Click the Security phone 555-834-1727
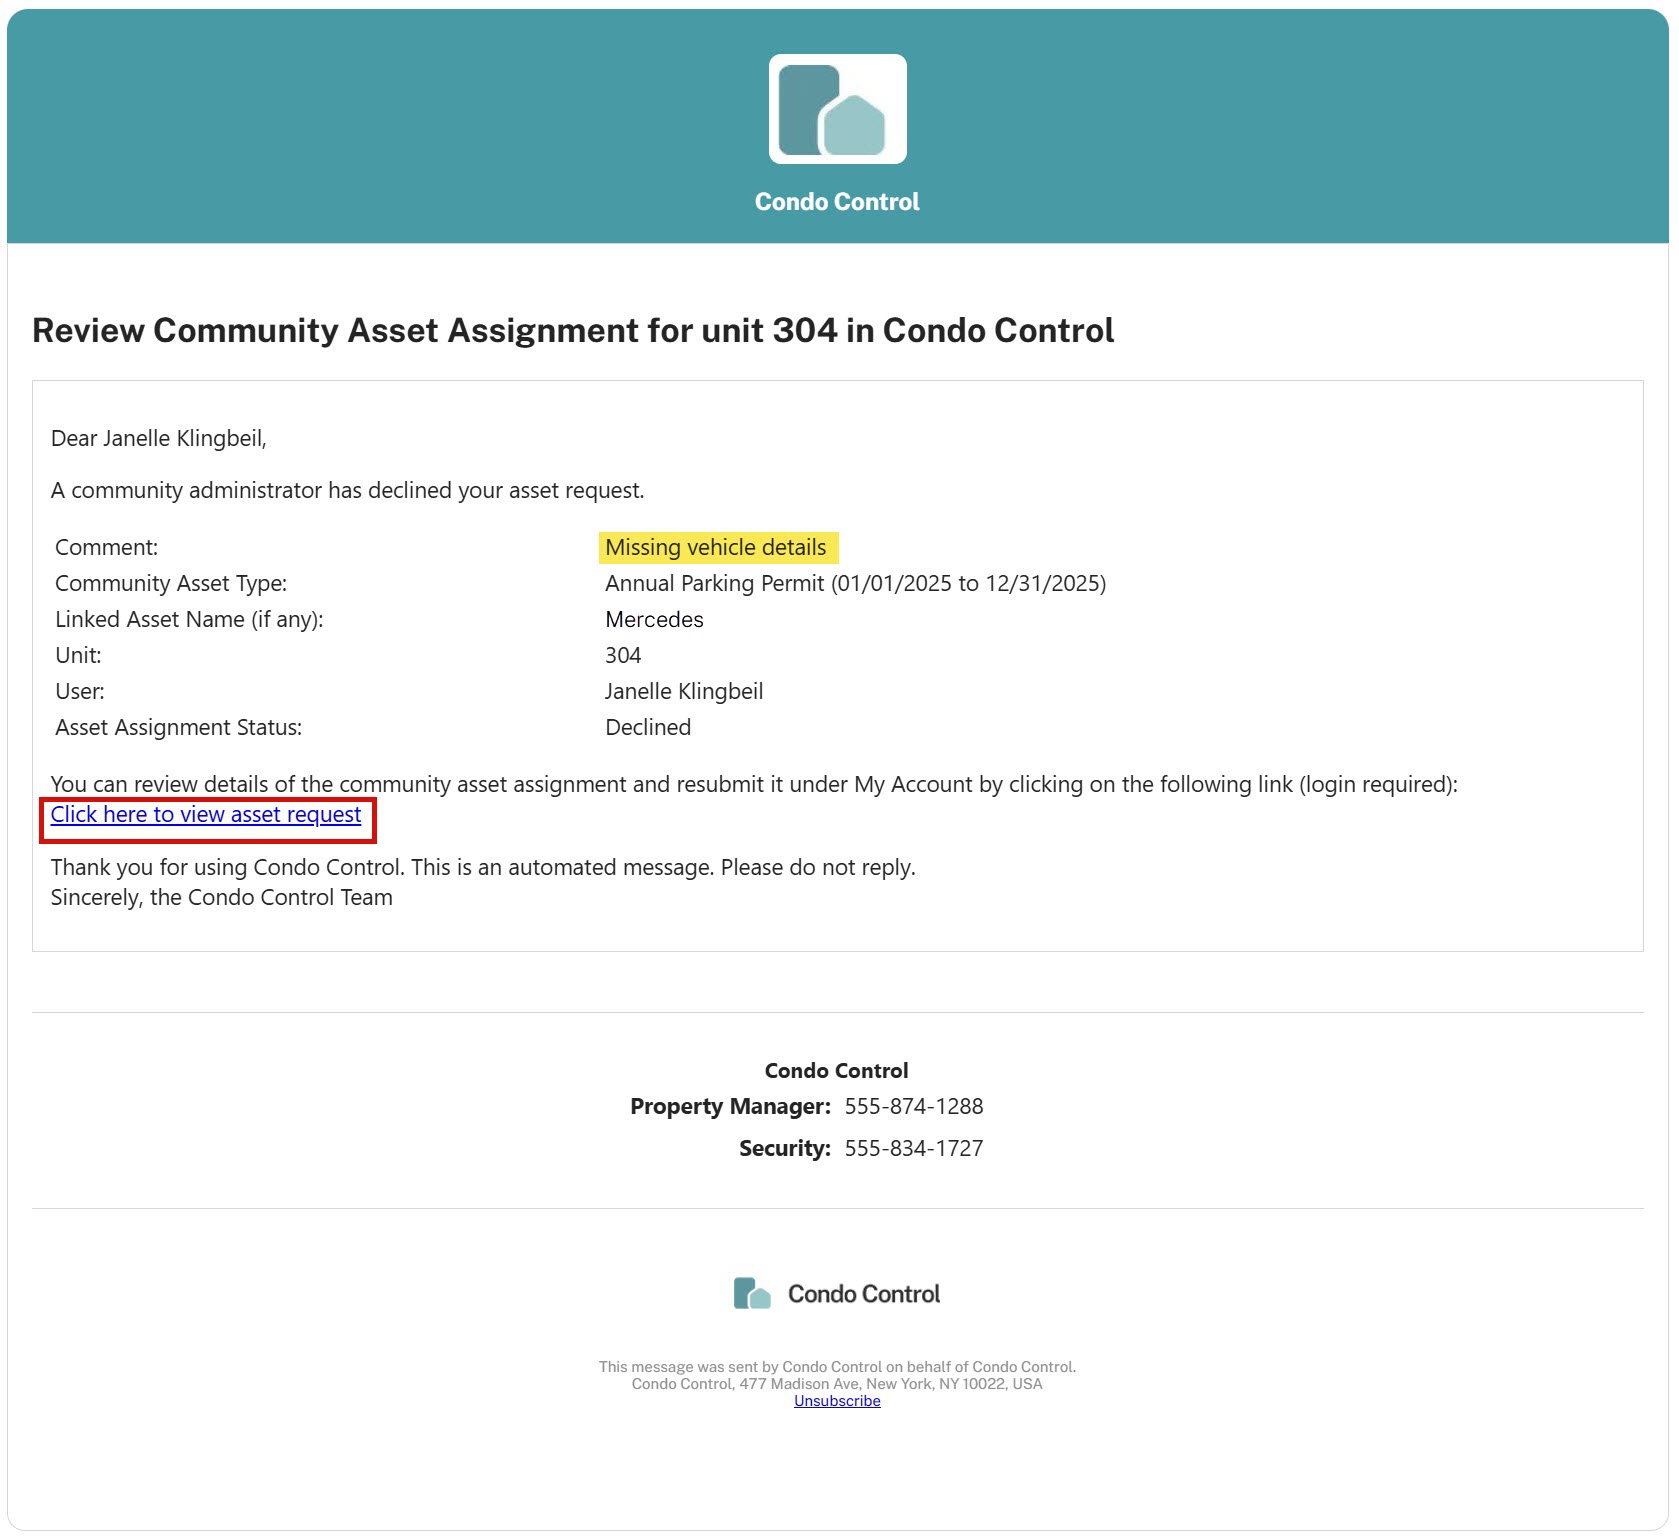 pos(914,1148)
